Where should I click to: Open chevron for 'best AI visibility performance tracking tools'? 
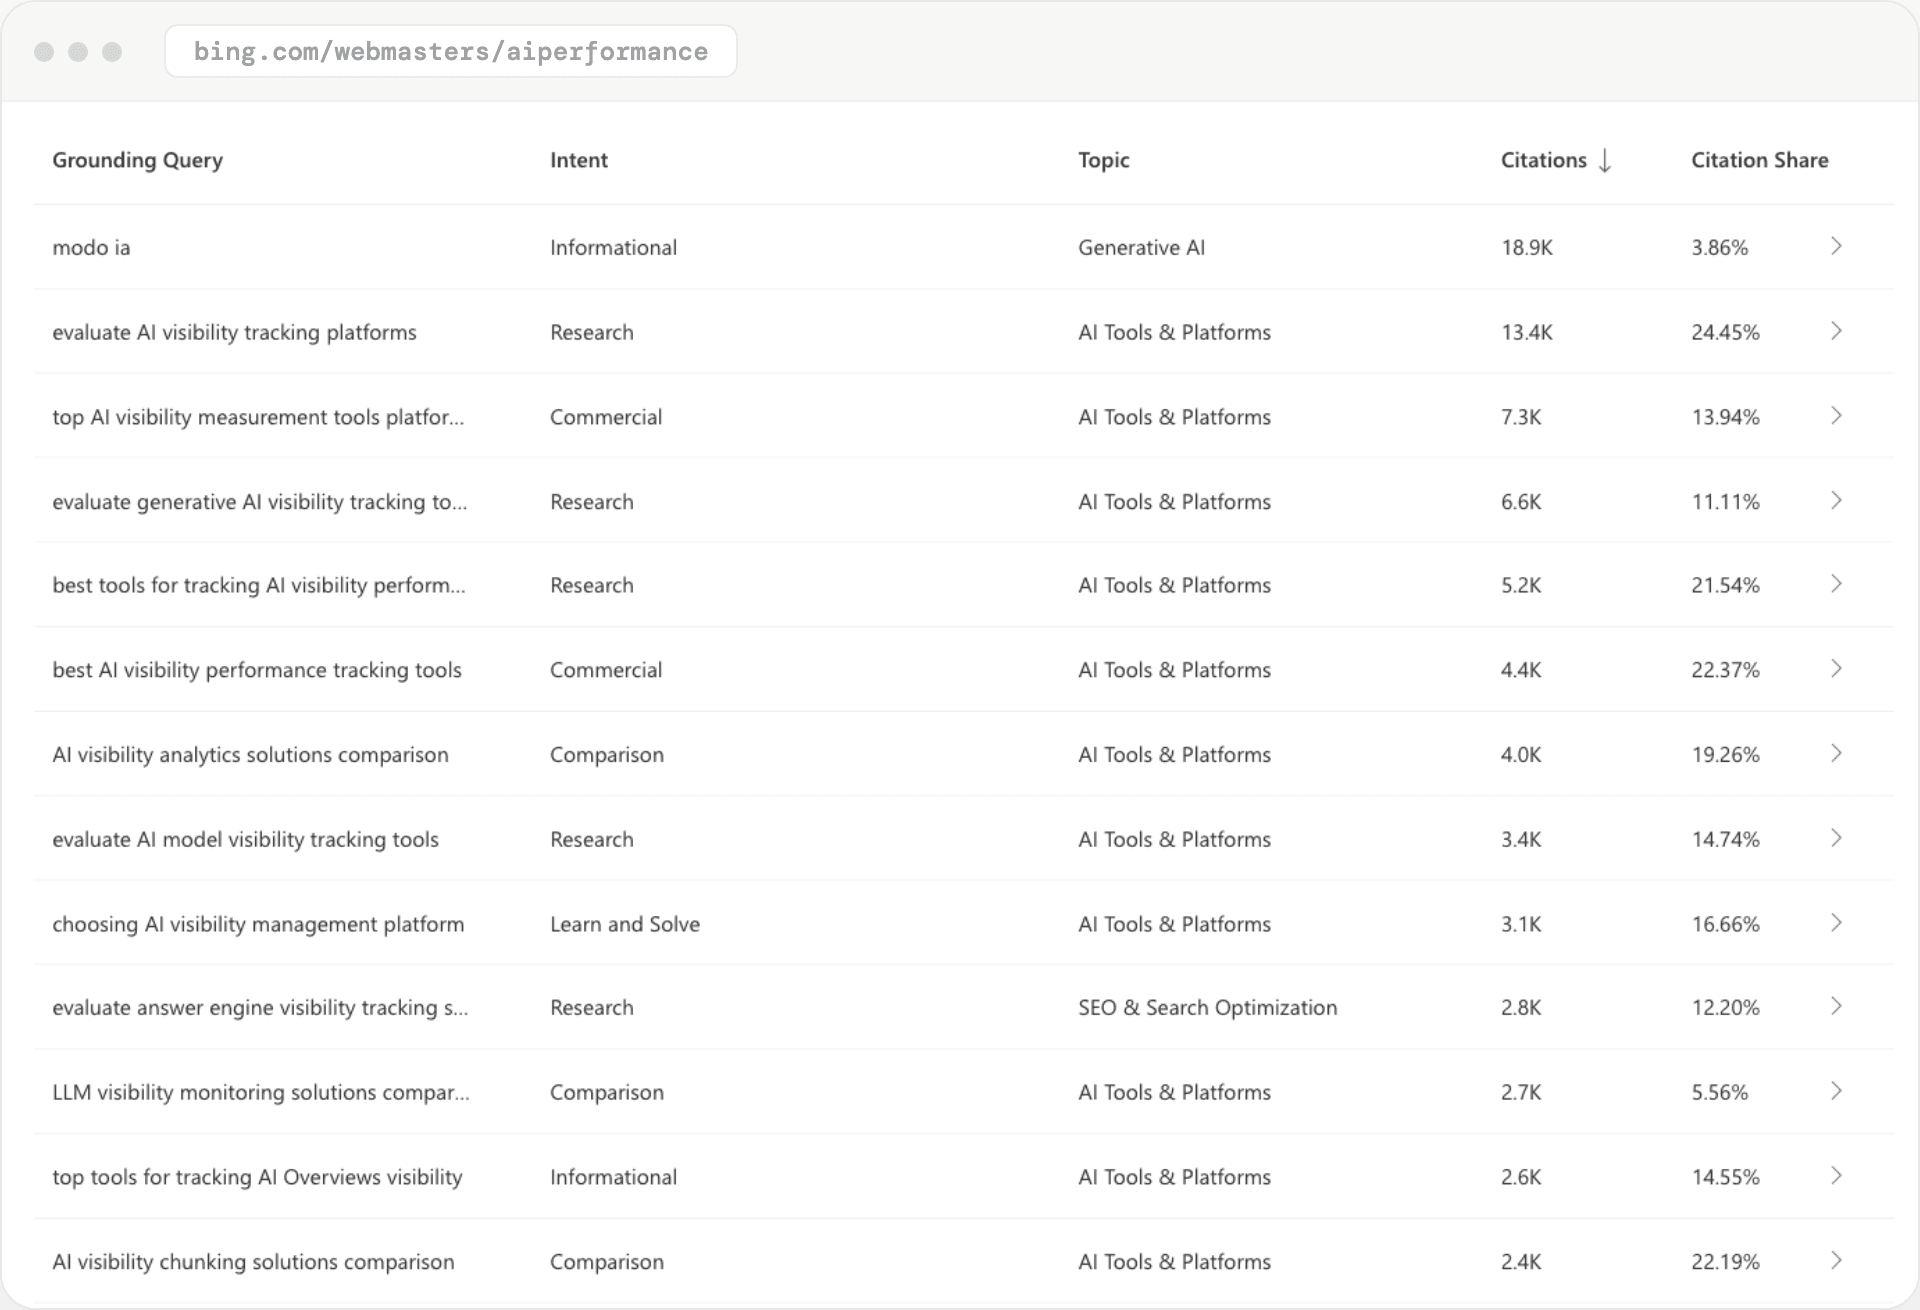(x=1836, y=669)
